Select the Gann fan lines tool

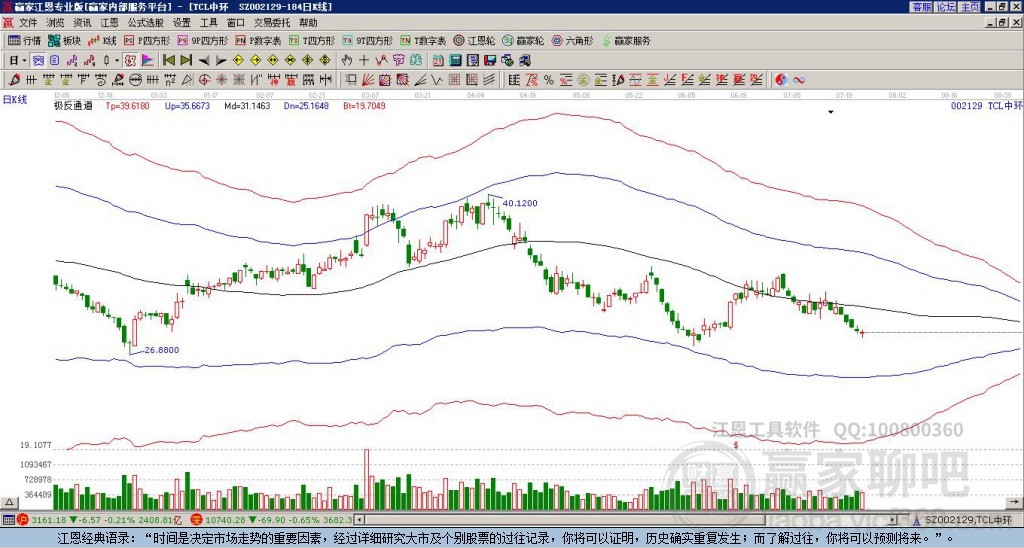click(368, 80)
